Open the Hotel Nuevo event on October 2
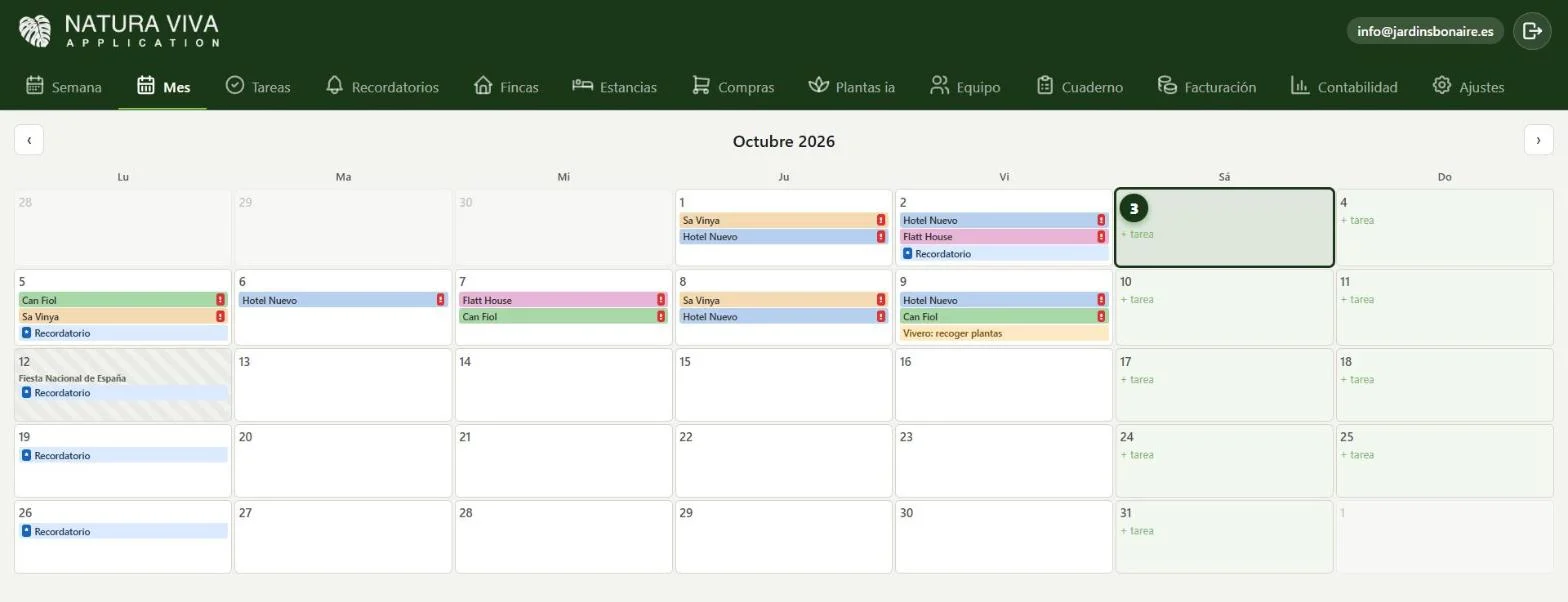The height and width of the screenshot is (602, 1568). pyautogui.click(x=1003, y=220)
